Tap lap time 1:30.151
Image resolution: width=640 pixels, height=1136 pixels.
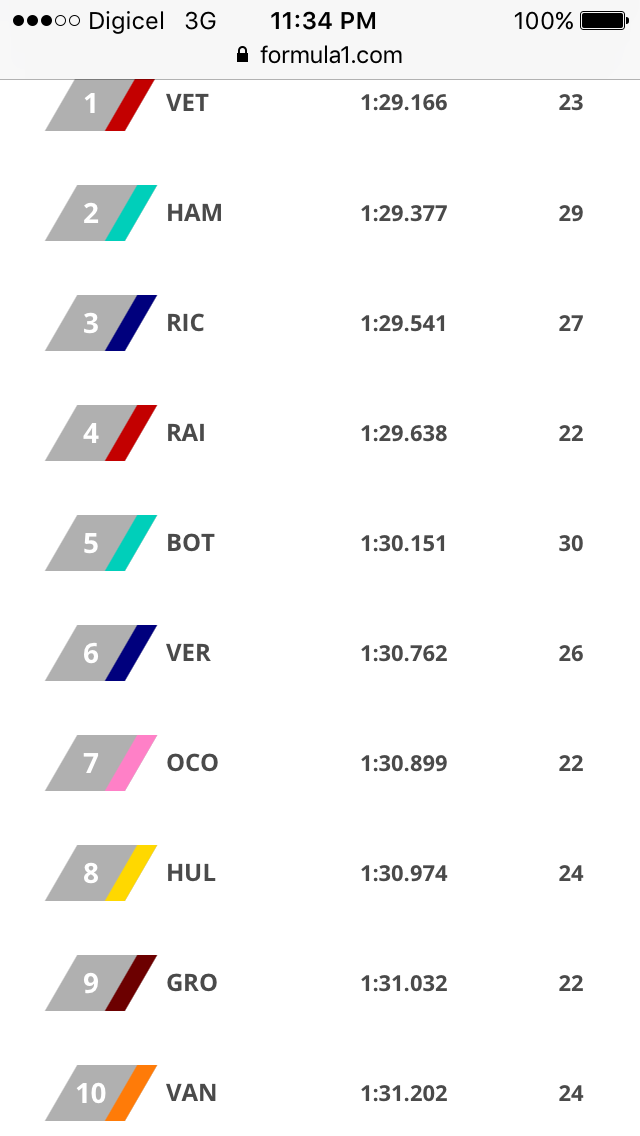click(403, 543)
